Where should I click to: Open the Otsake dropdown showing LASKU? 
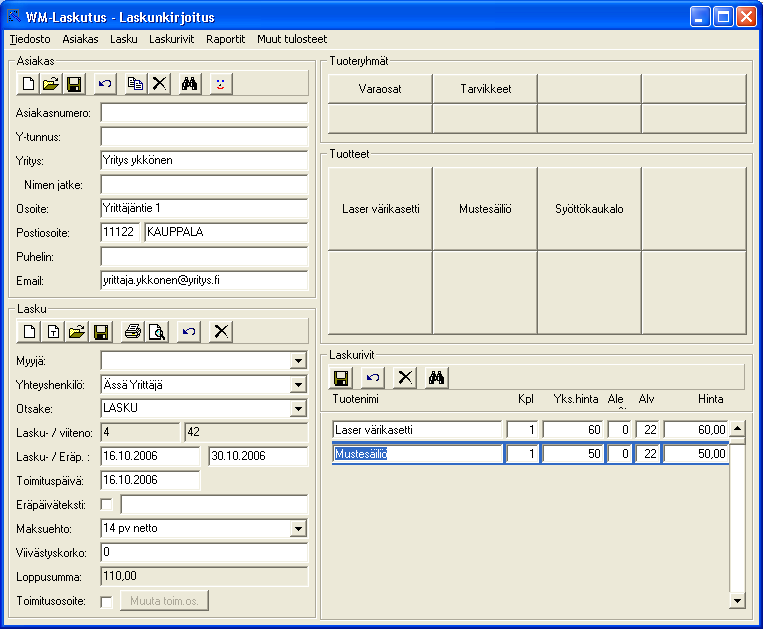tap(298, 409)
